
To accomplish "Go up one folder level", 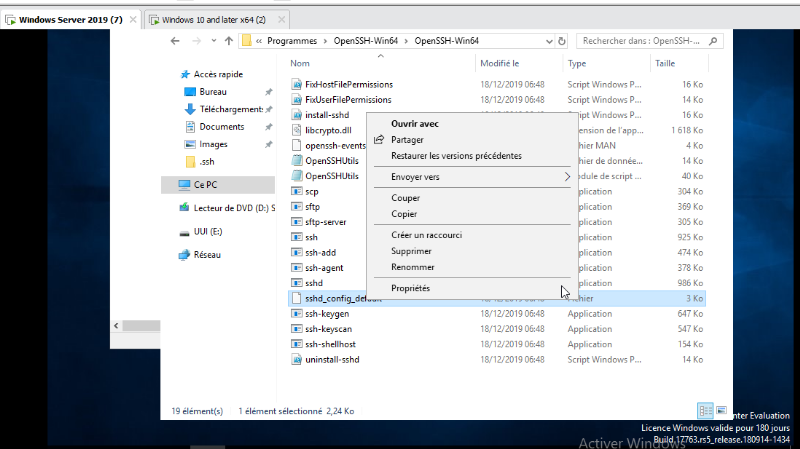I will tap(229, 41).
